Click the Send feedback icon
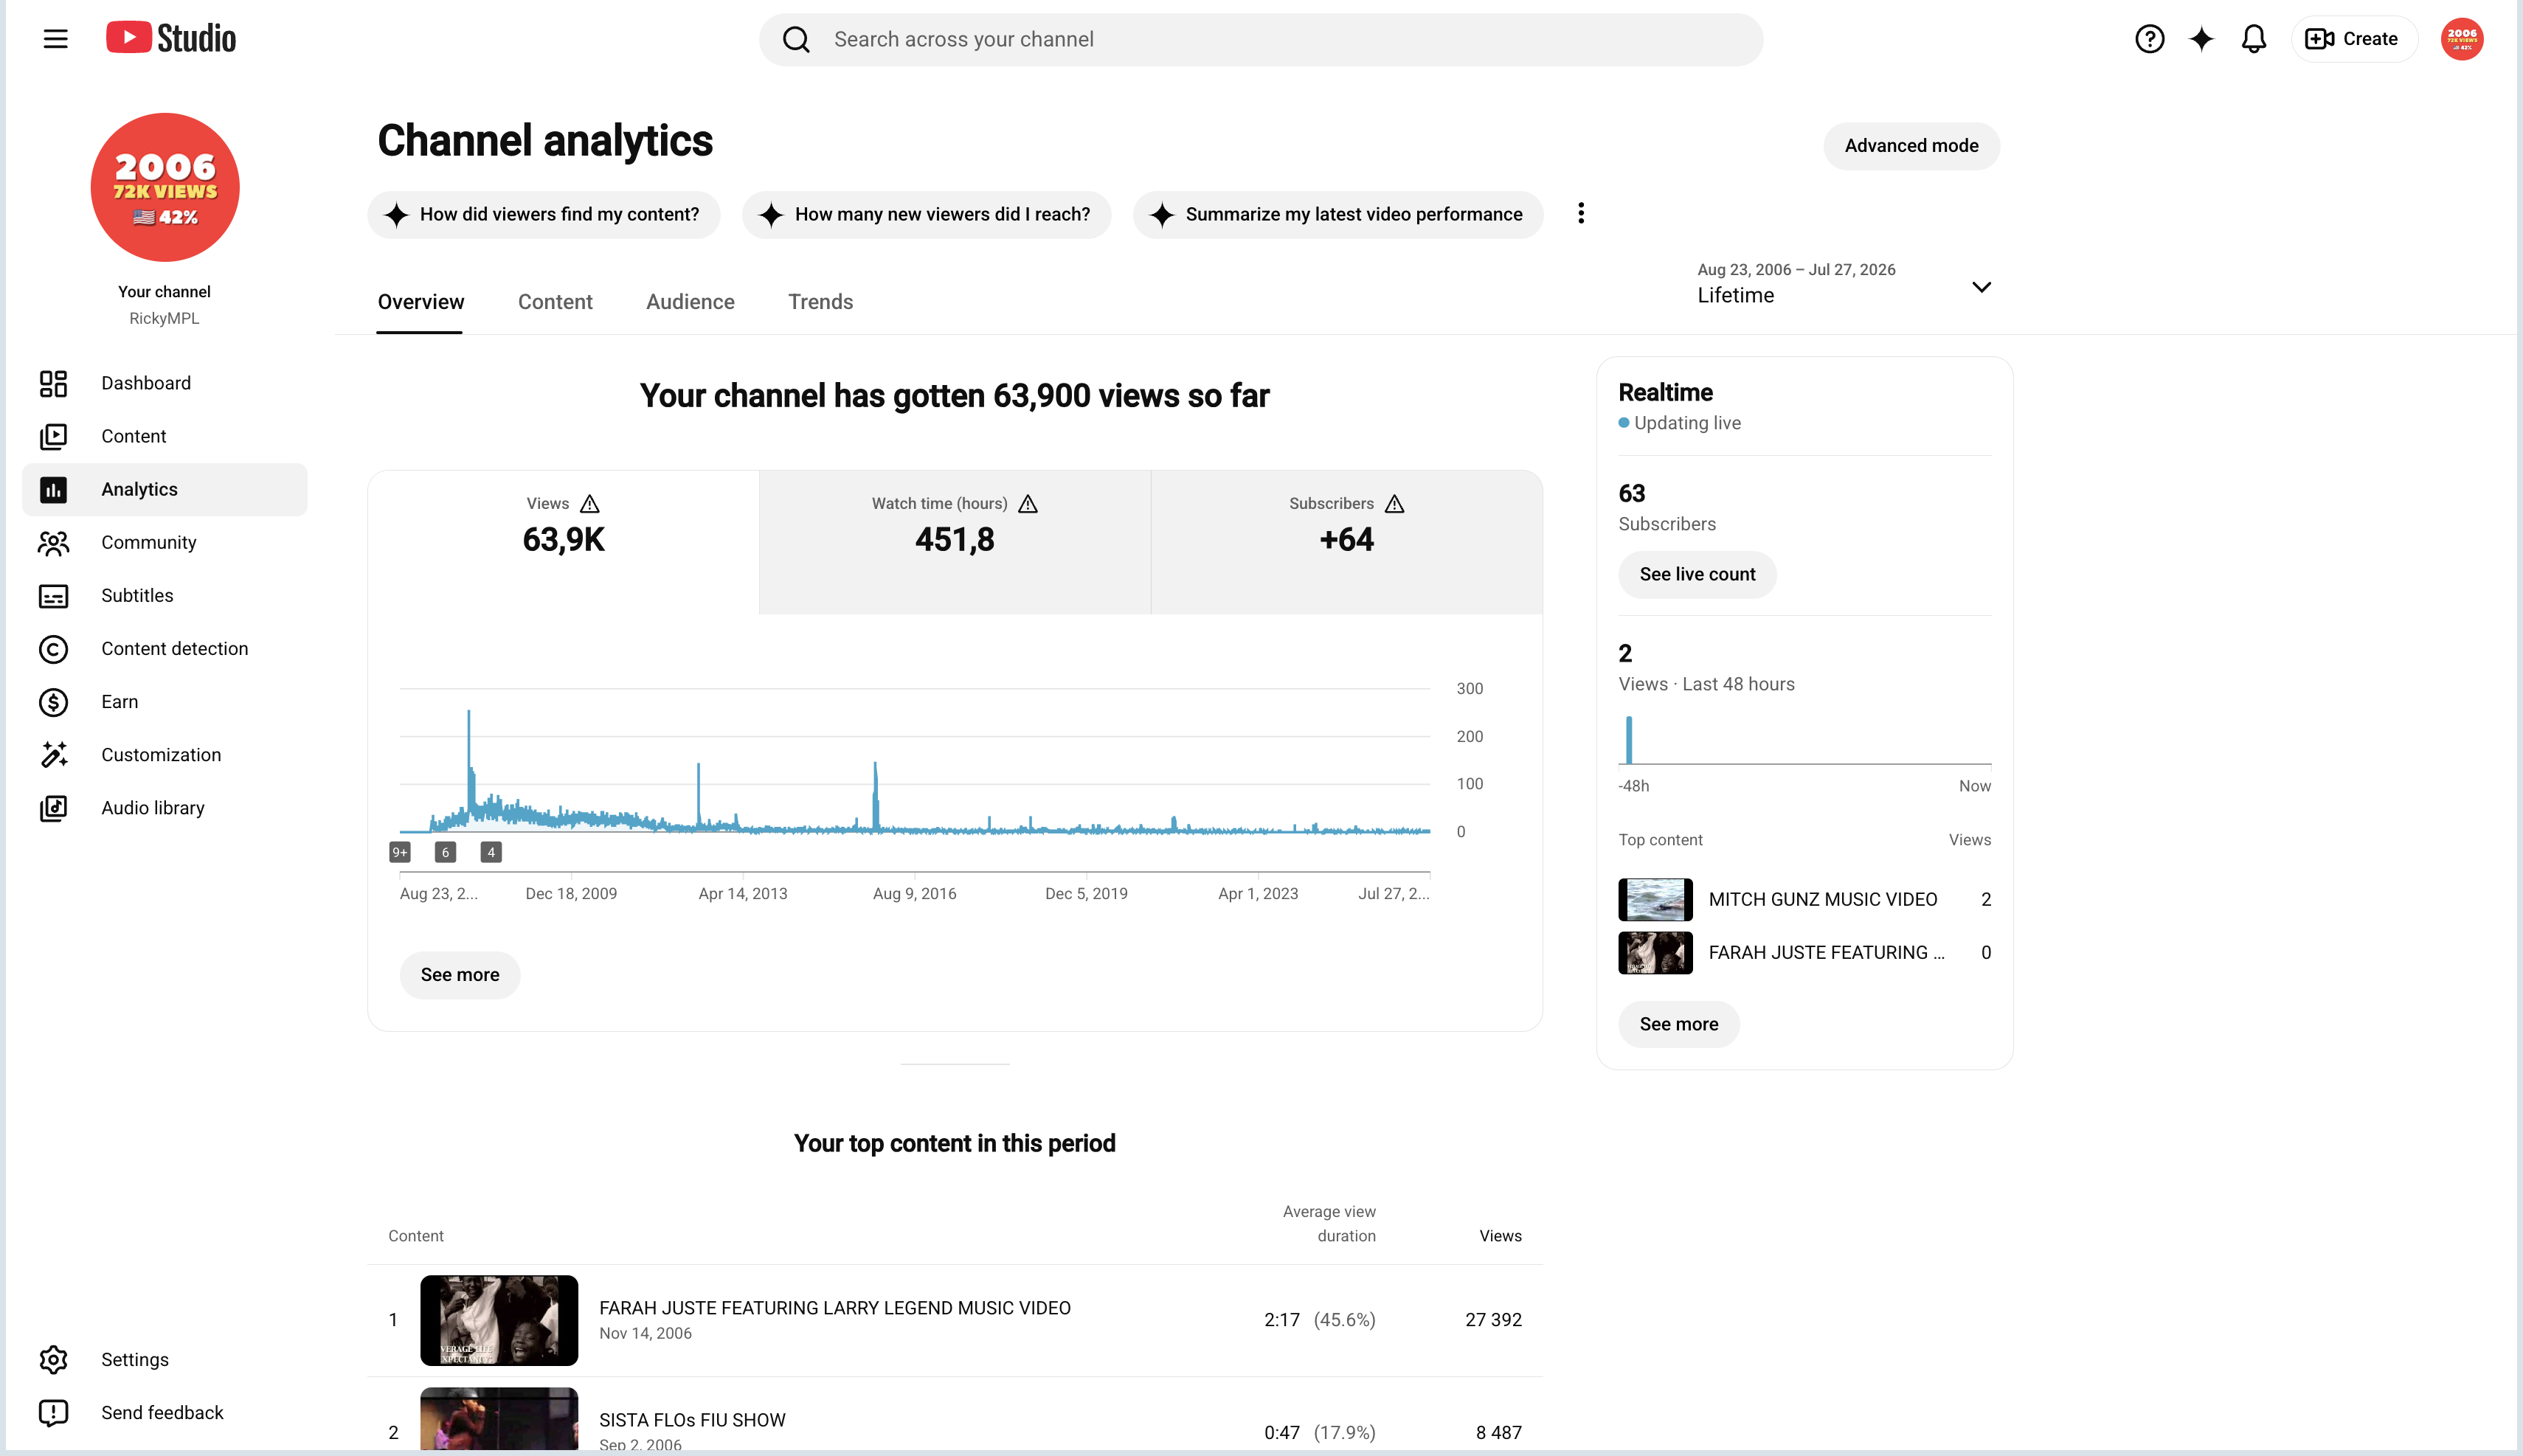The image size is (2523, 1456). point(53,1412)
